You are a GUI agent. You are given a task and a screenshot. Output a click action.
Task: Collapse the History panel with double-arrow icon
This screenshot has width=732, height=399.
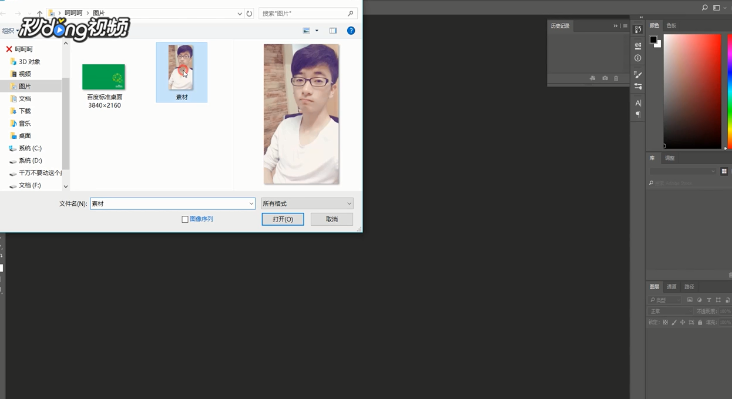point(616,26)
